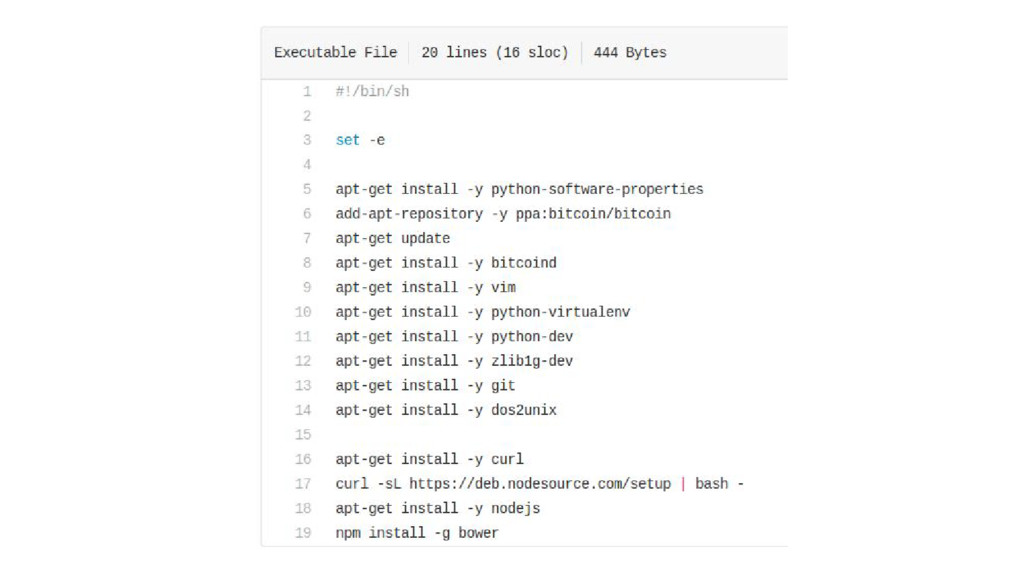Click the 'dos2unix' package name

[524, 410]
